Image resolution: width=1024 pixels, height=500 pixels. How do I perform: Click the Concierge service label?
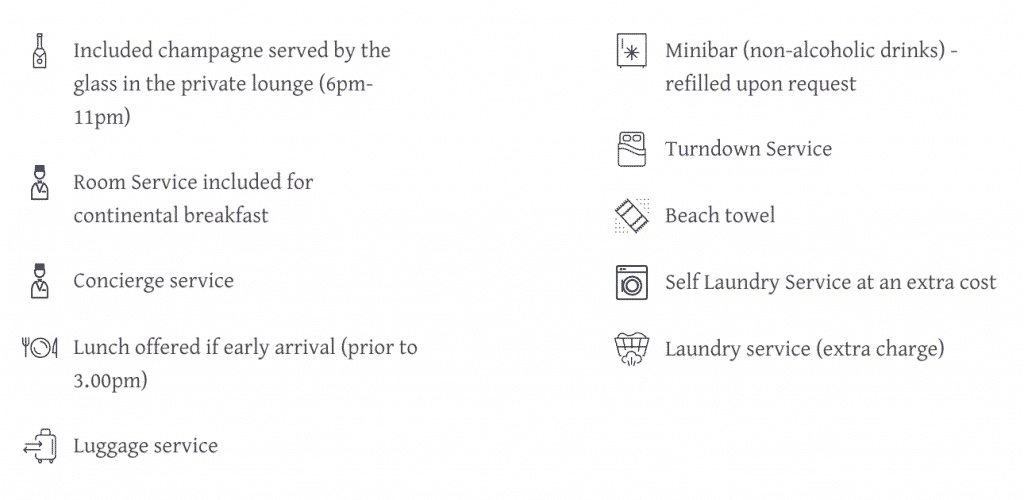tap(153, 281)
